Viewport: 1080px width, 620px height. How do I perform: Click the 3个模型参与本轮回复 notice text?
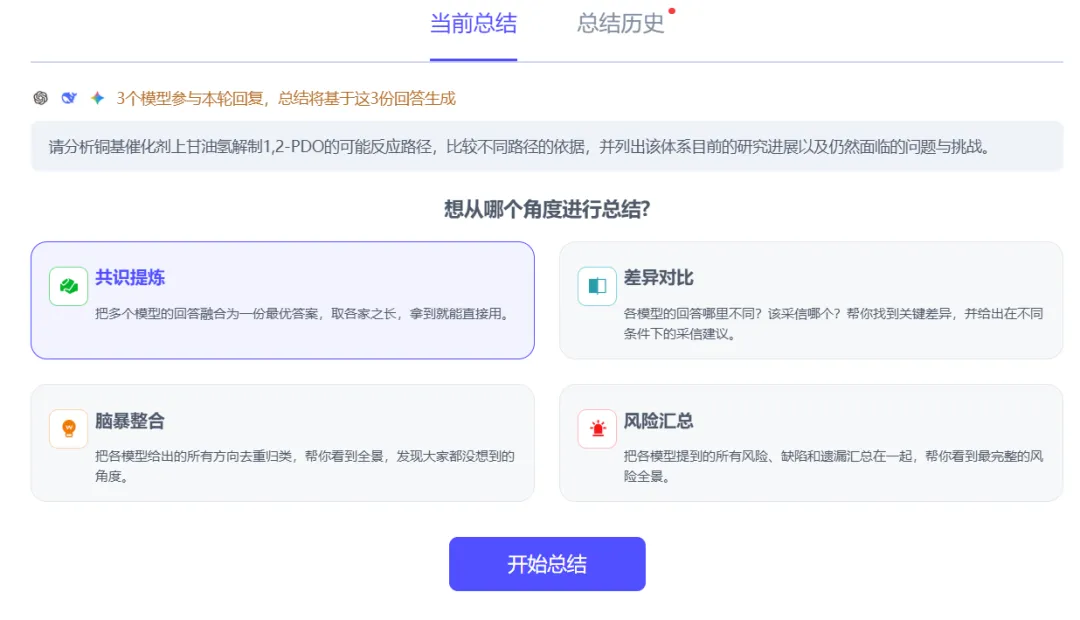pos(286,99)
